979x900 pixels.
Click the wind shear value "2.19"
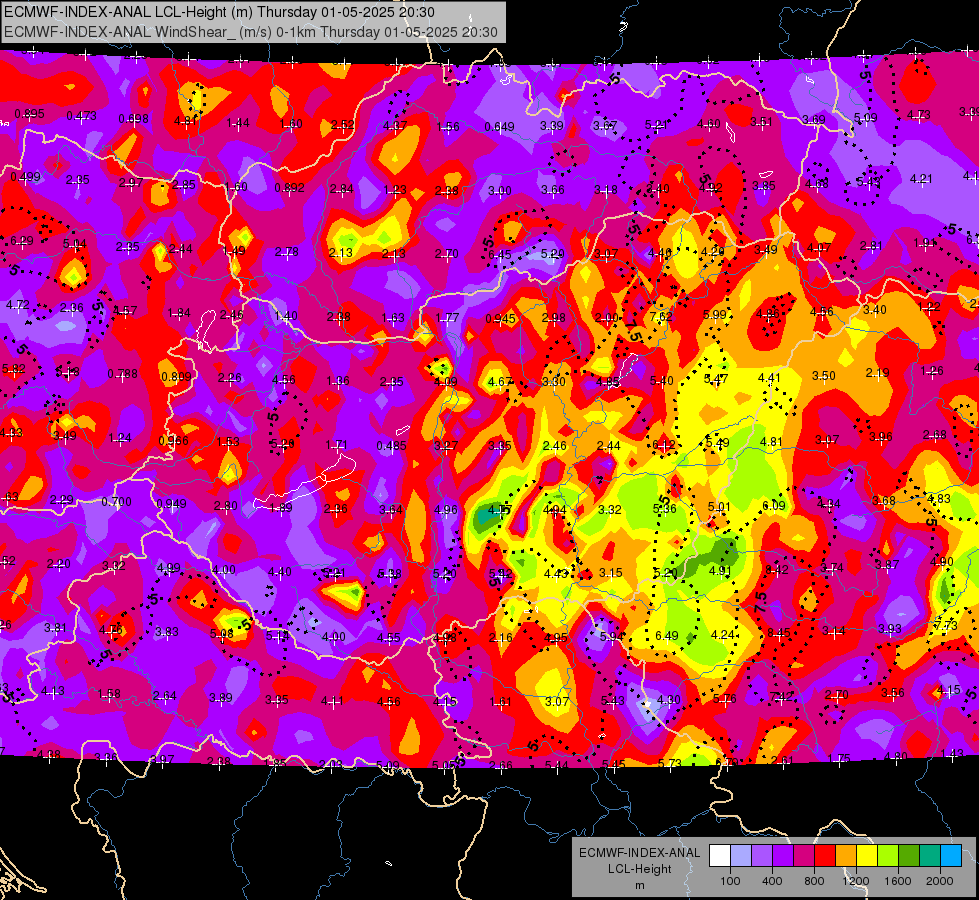(x=877, y=373)
